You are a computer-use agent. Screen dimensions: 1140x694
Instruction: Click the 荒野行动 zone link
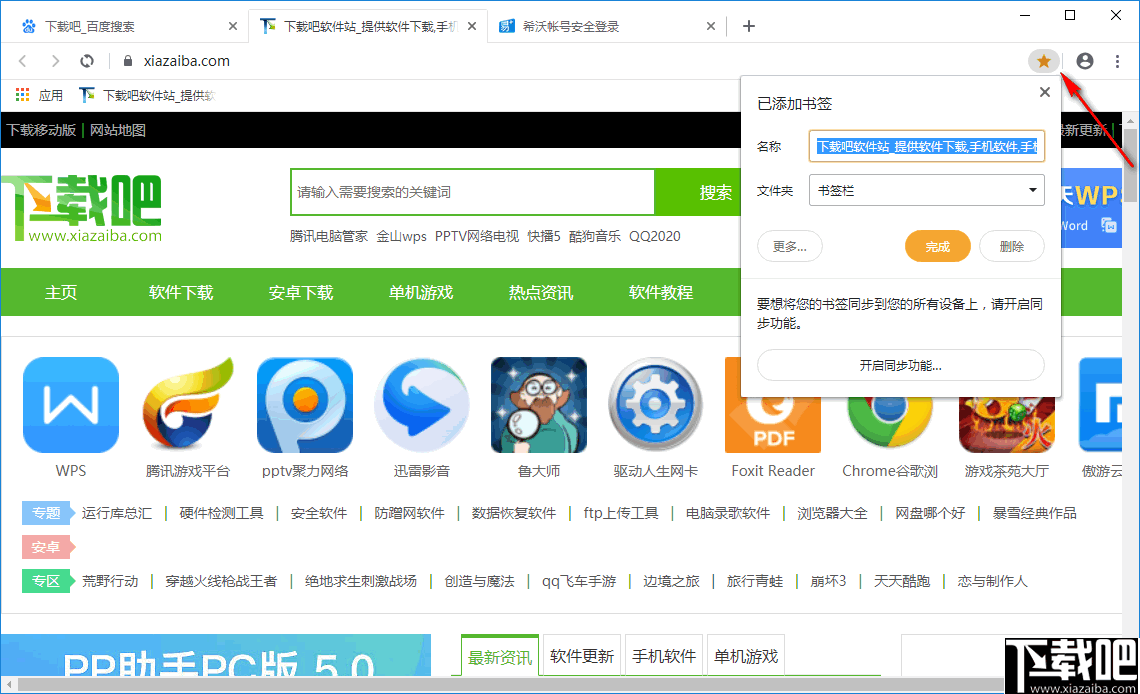(110, 581)
